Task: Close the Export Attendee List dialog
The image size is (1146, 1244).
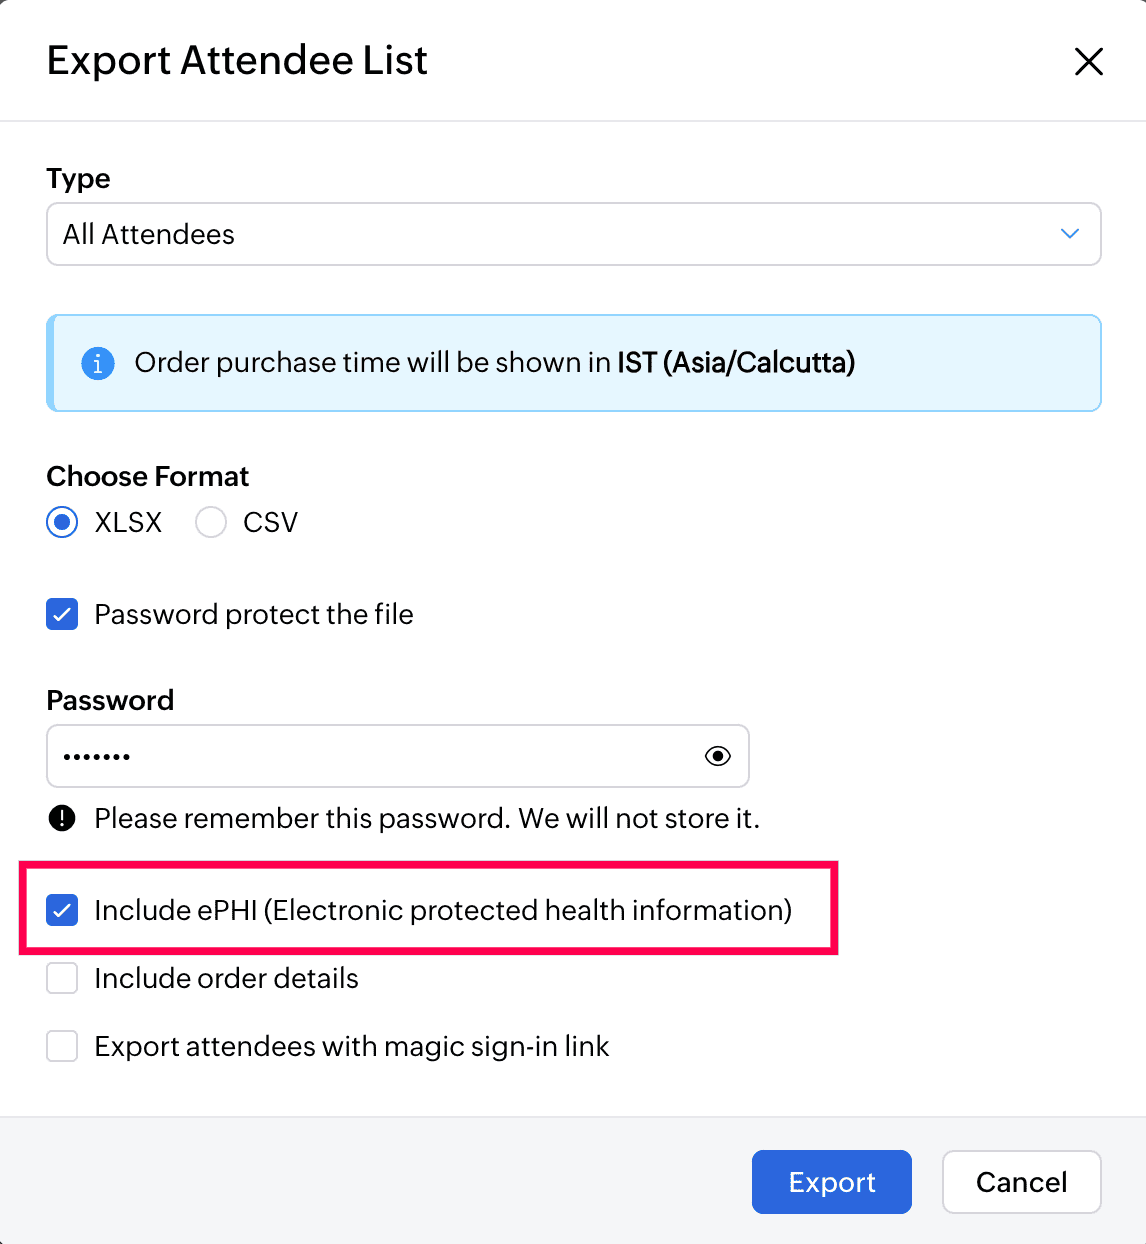Action: (x=1088, y=61)
